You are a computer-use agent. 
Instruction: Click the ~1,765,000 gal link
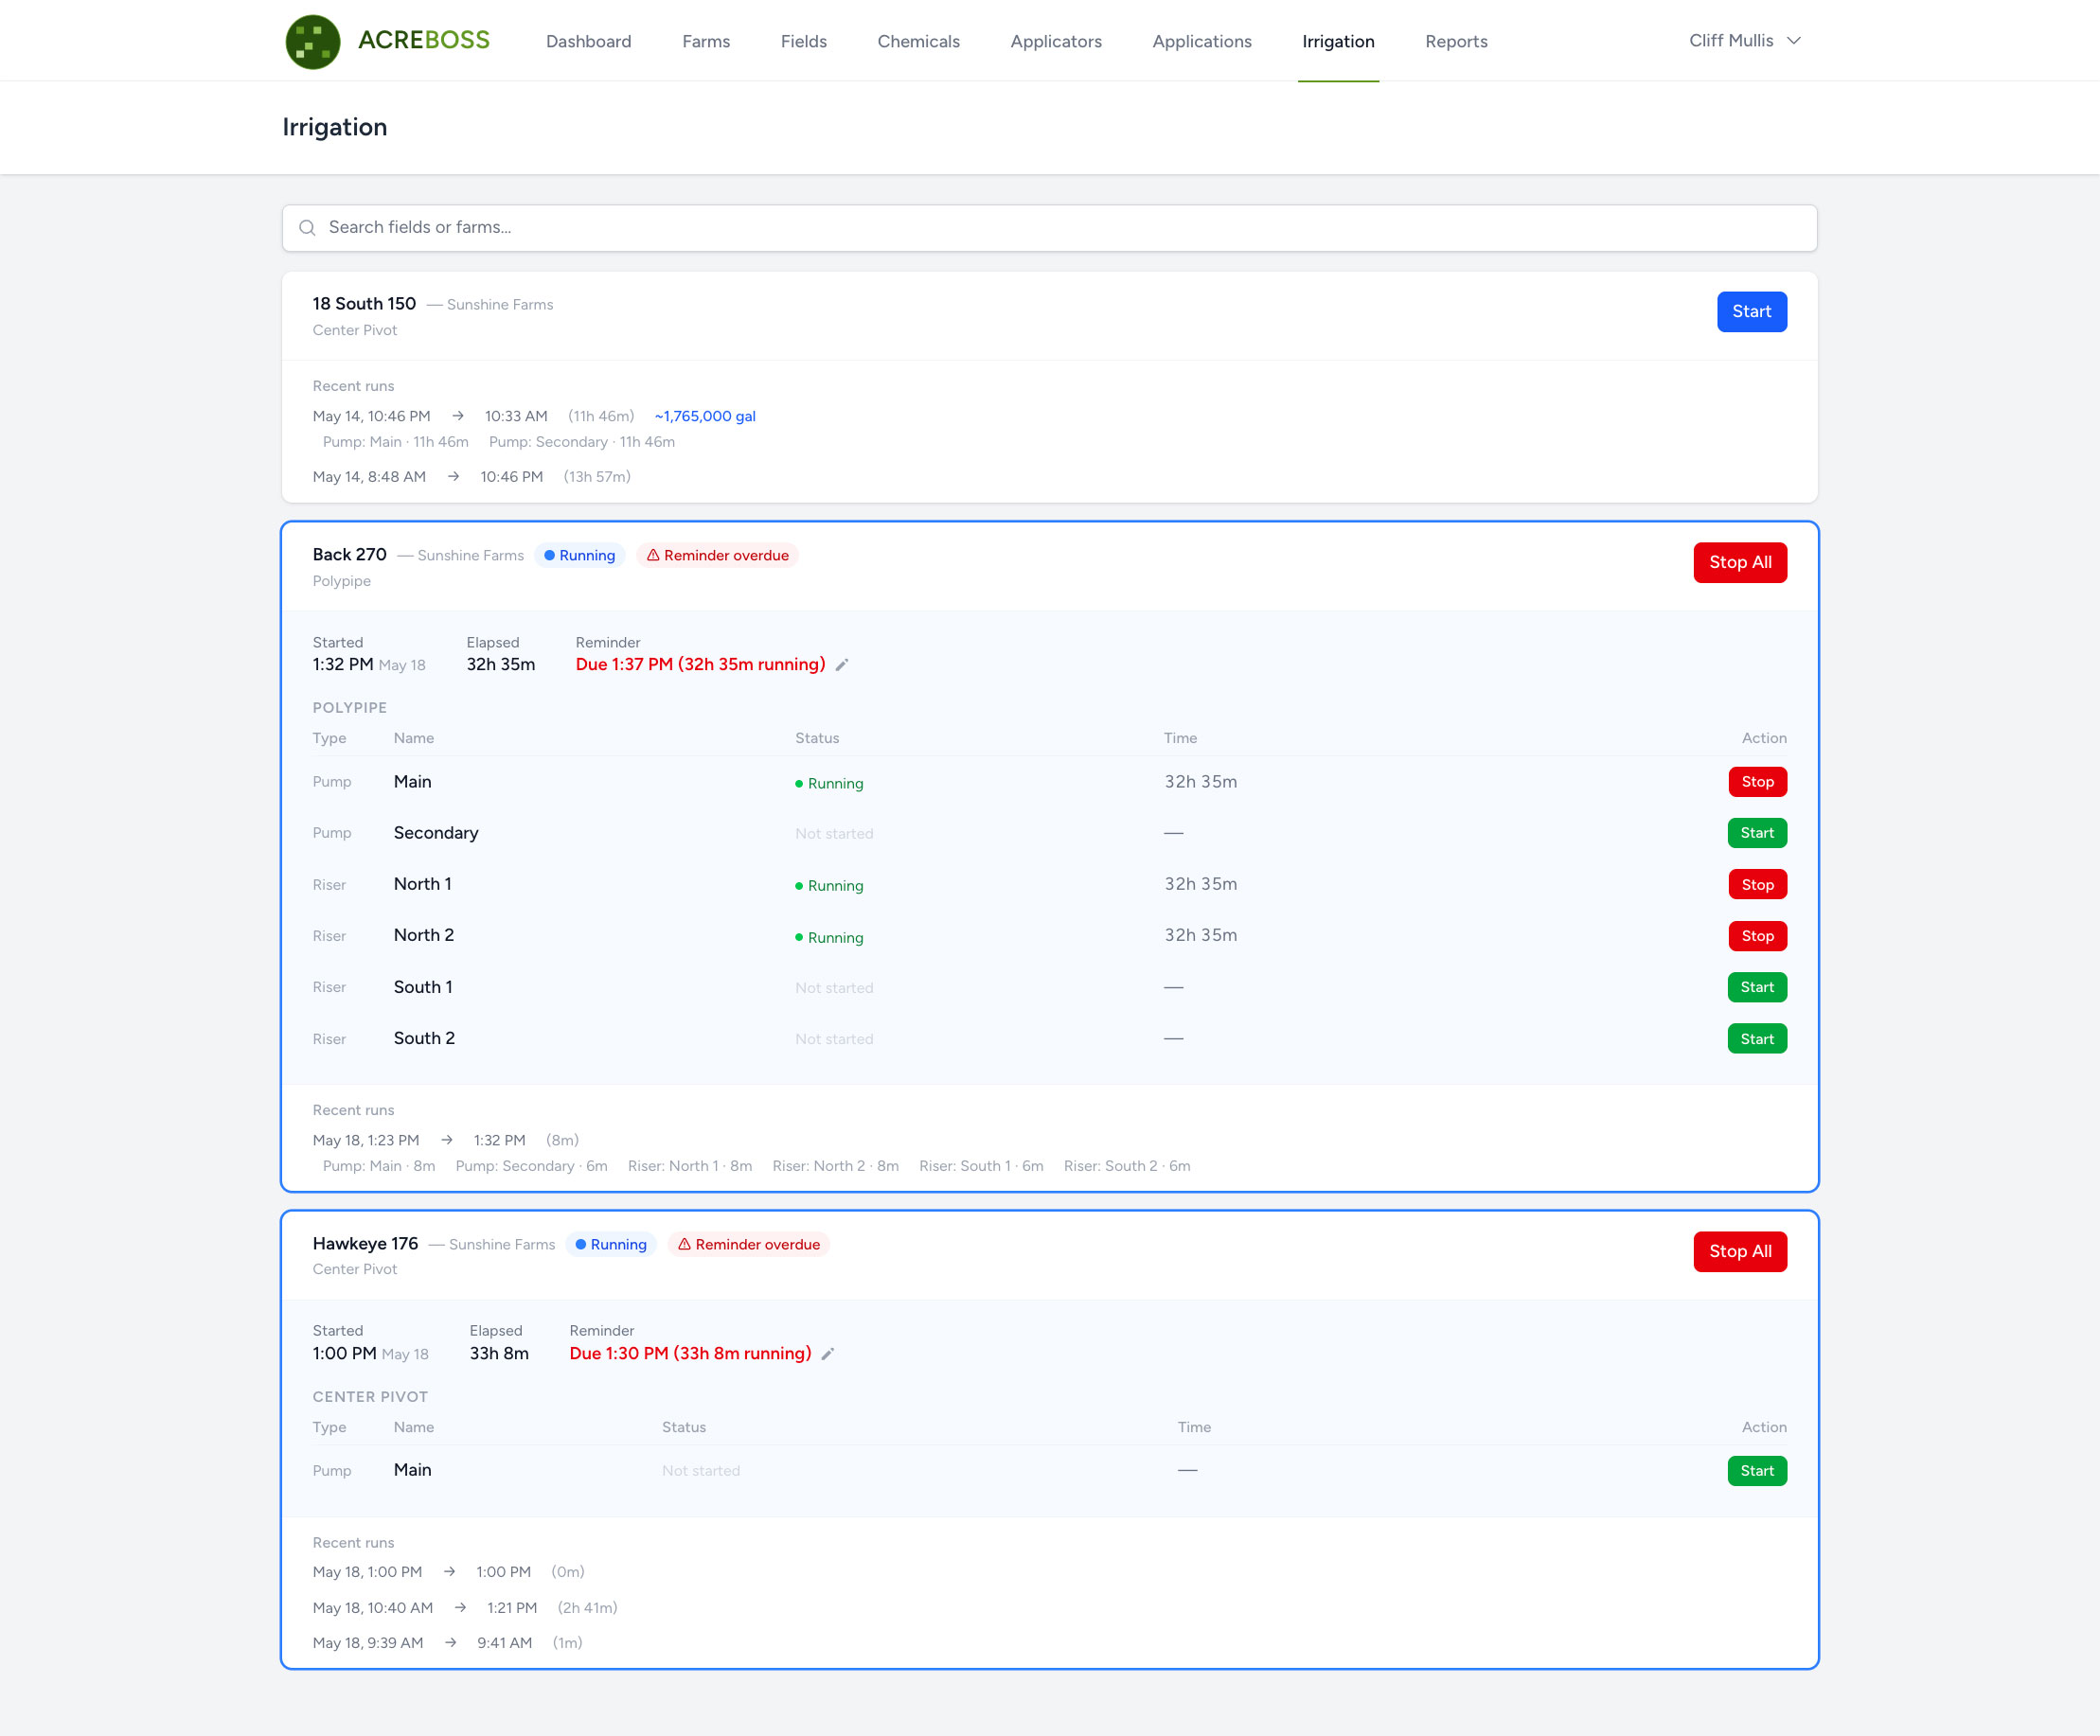pyautogui.click(x=705, y=416)
